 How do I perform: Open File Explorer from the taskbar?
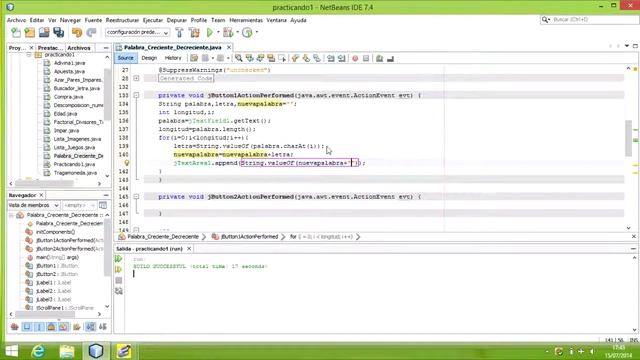coord(67,351)
